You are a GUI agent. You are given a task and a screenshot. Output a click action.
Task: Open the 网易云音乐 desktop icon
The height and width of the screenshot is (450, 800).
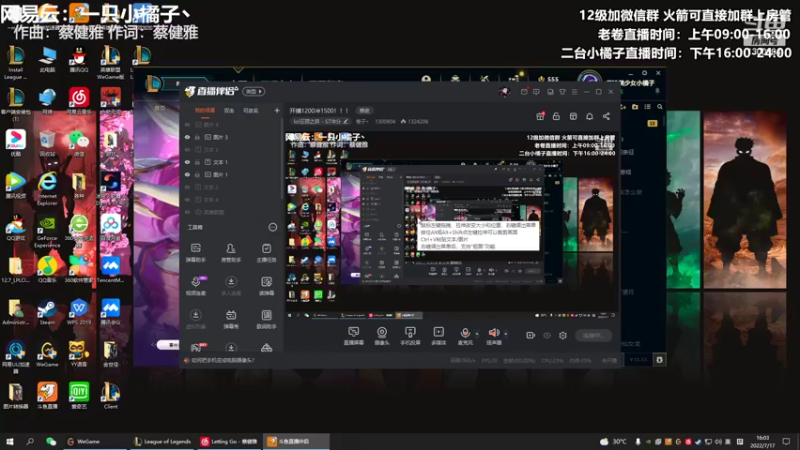click(79, 100)
